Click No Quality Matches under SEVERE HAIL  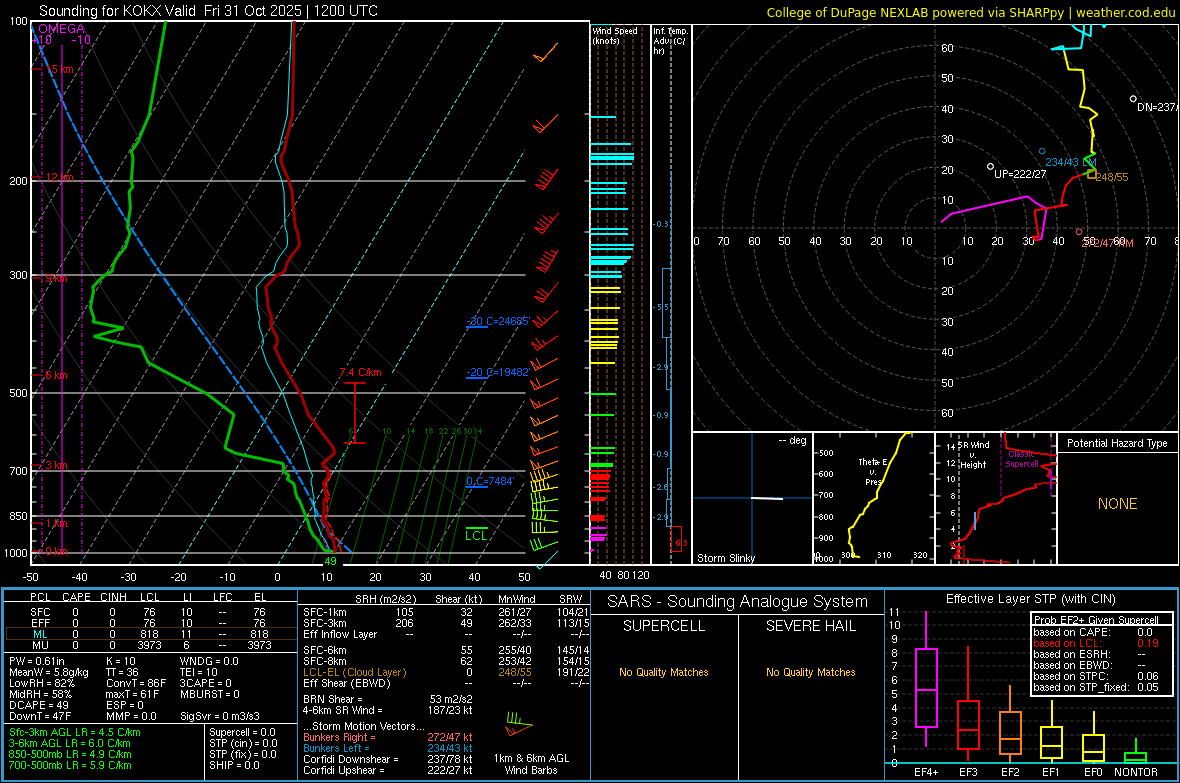click(810, 672)
